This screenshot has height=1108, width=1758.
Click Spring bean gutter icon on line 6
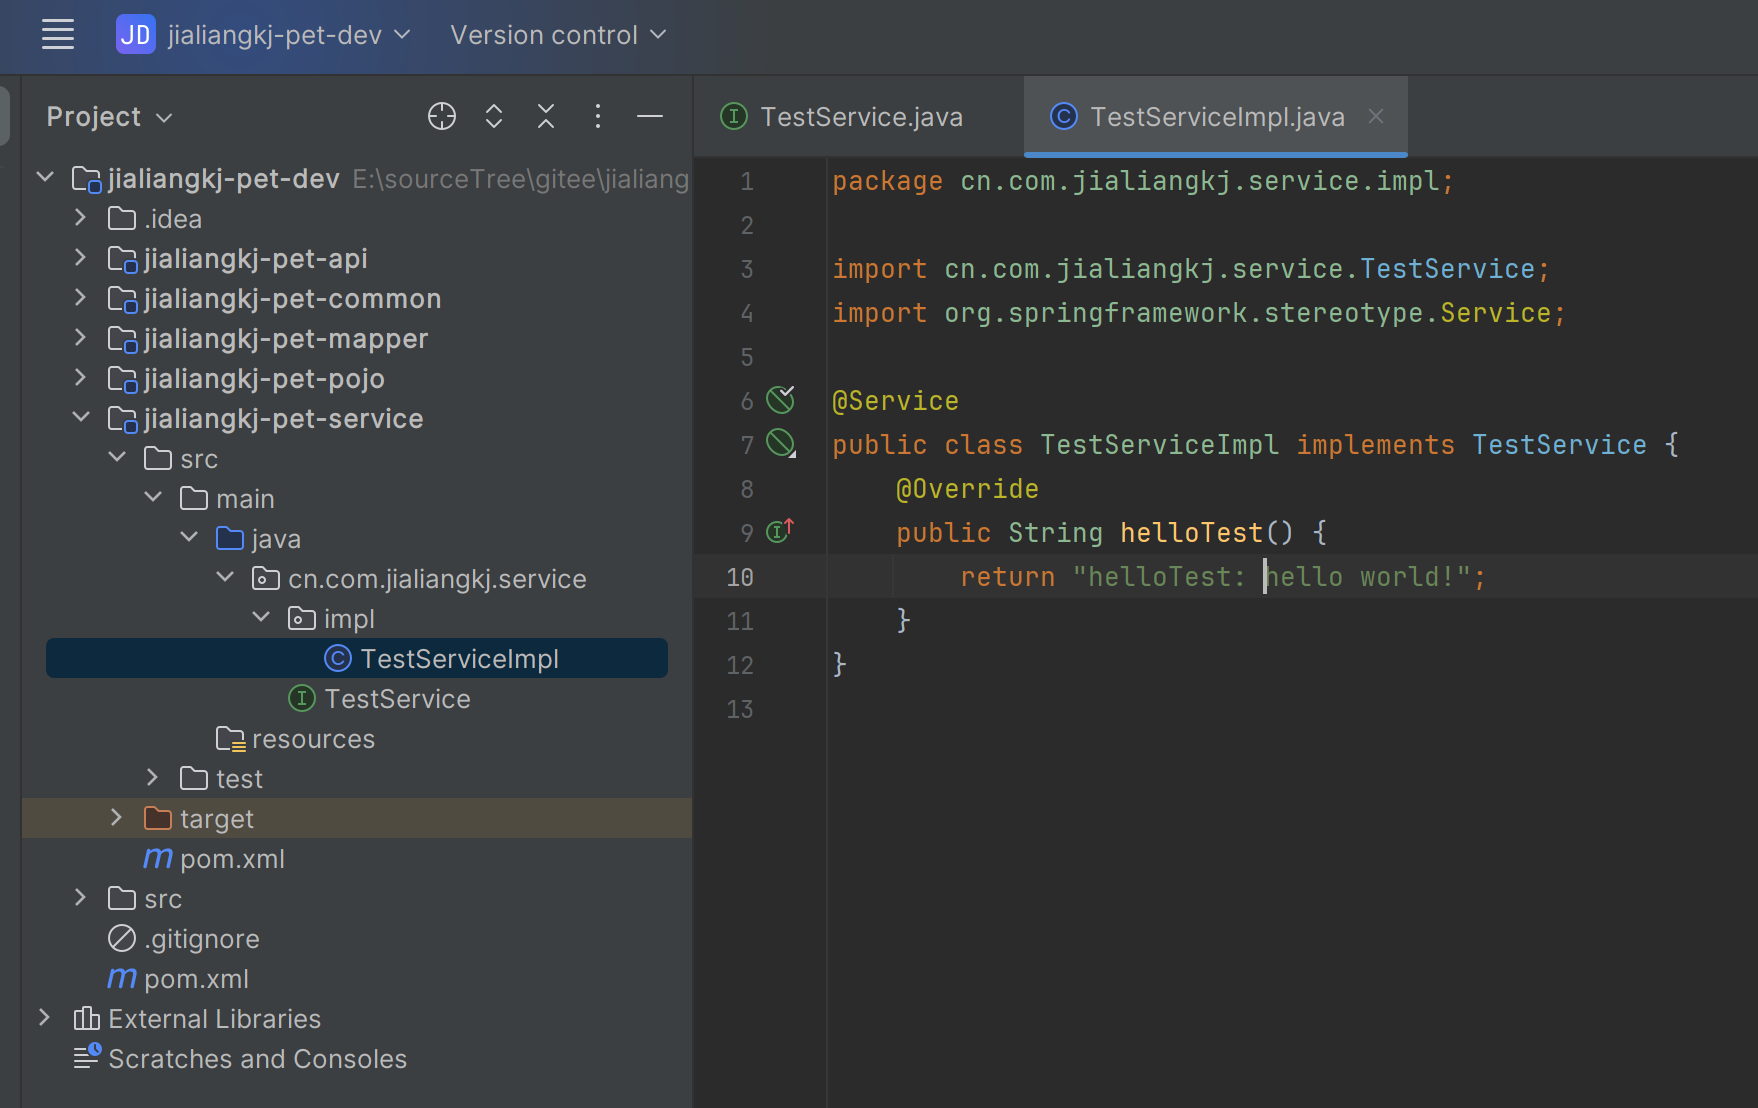(x=780, y=400)
